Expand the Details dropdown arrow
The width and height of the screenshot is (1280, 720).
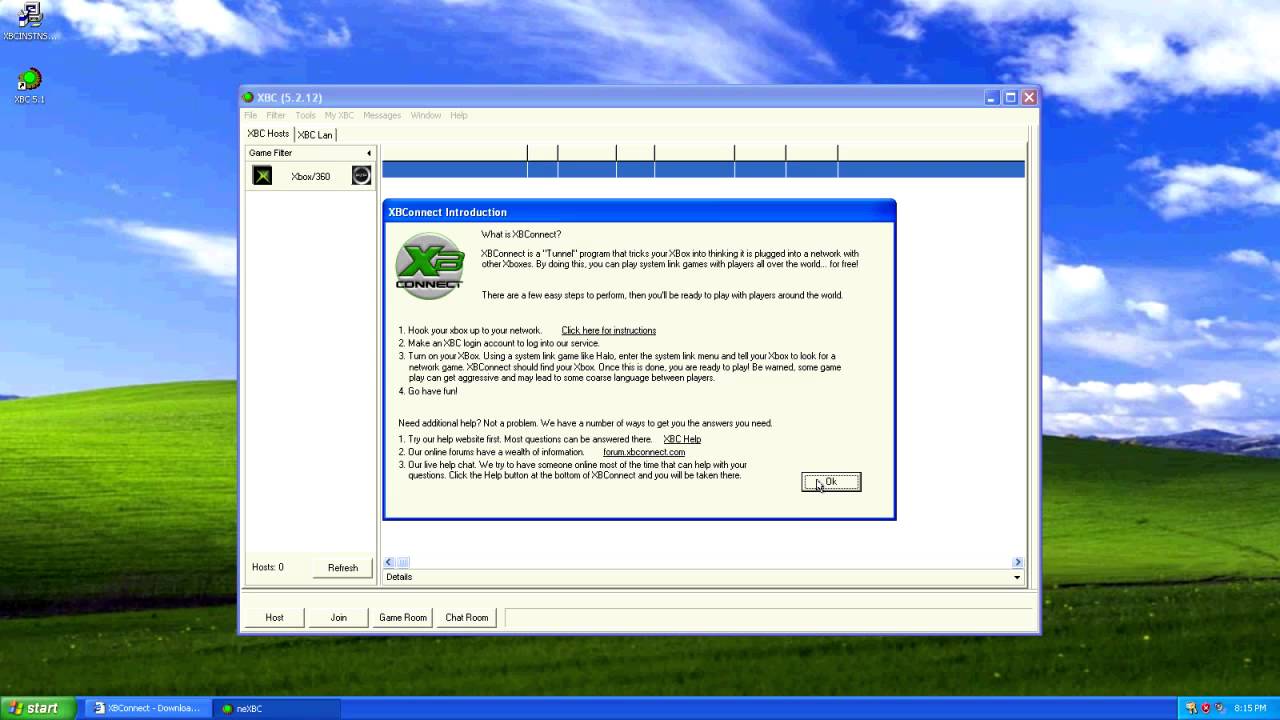pyautogui.click(x=1017, y=577)
